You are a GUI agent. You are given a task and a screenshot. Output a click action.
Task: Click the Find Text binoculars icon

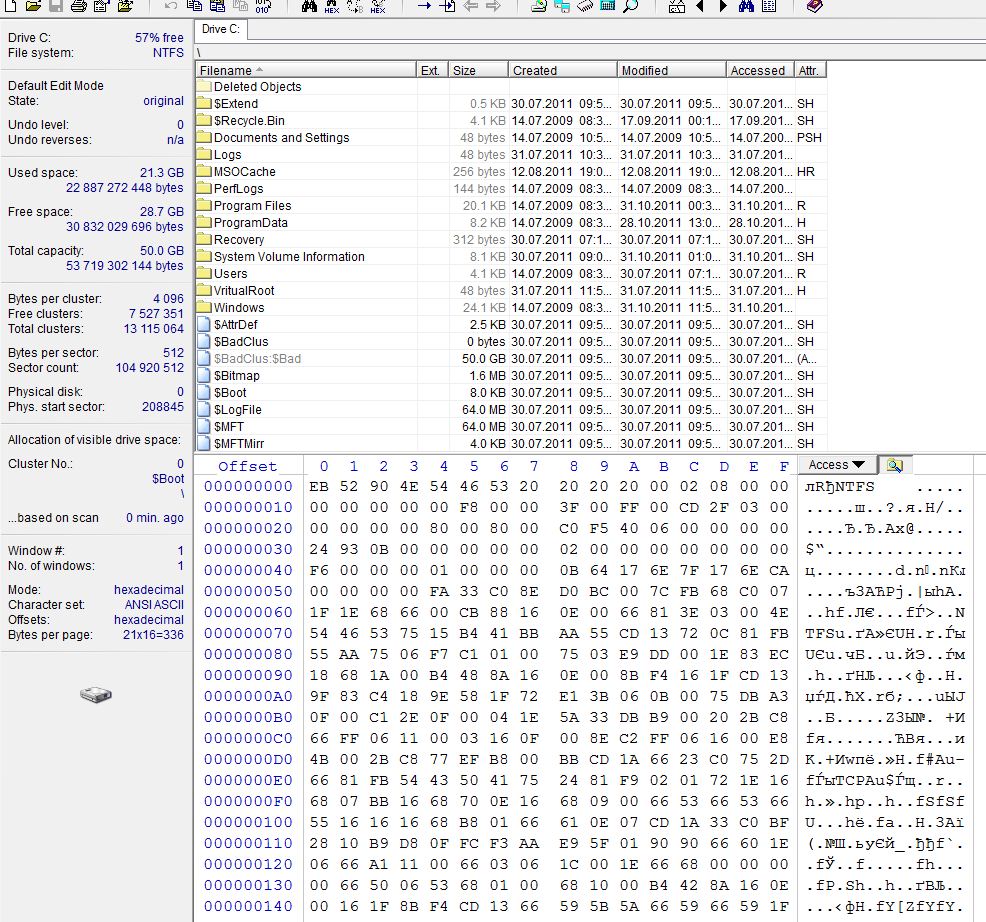(308, 6)
